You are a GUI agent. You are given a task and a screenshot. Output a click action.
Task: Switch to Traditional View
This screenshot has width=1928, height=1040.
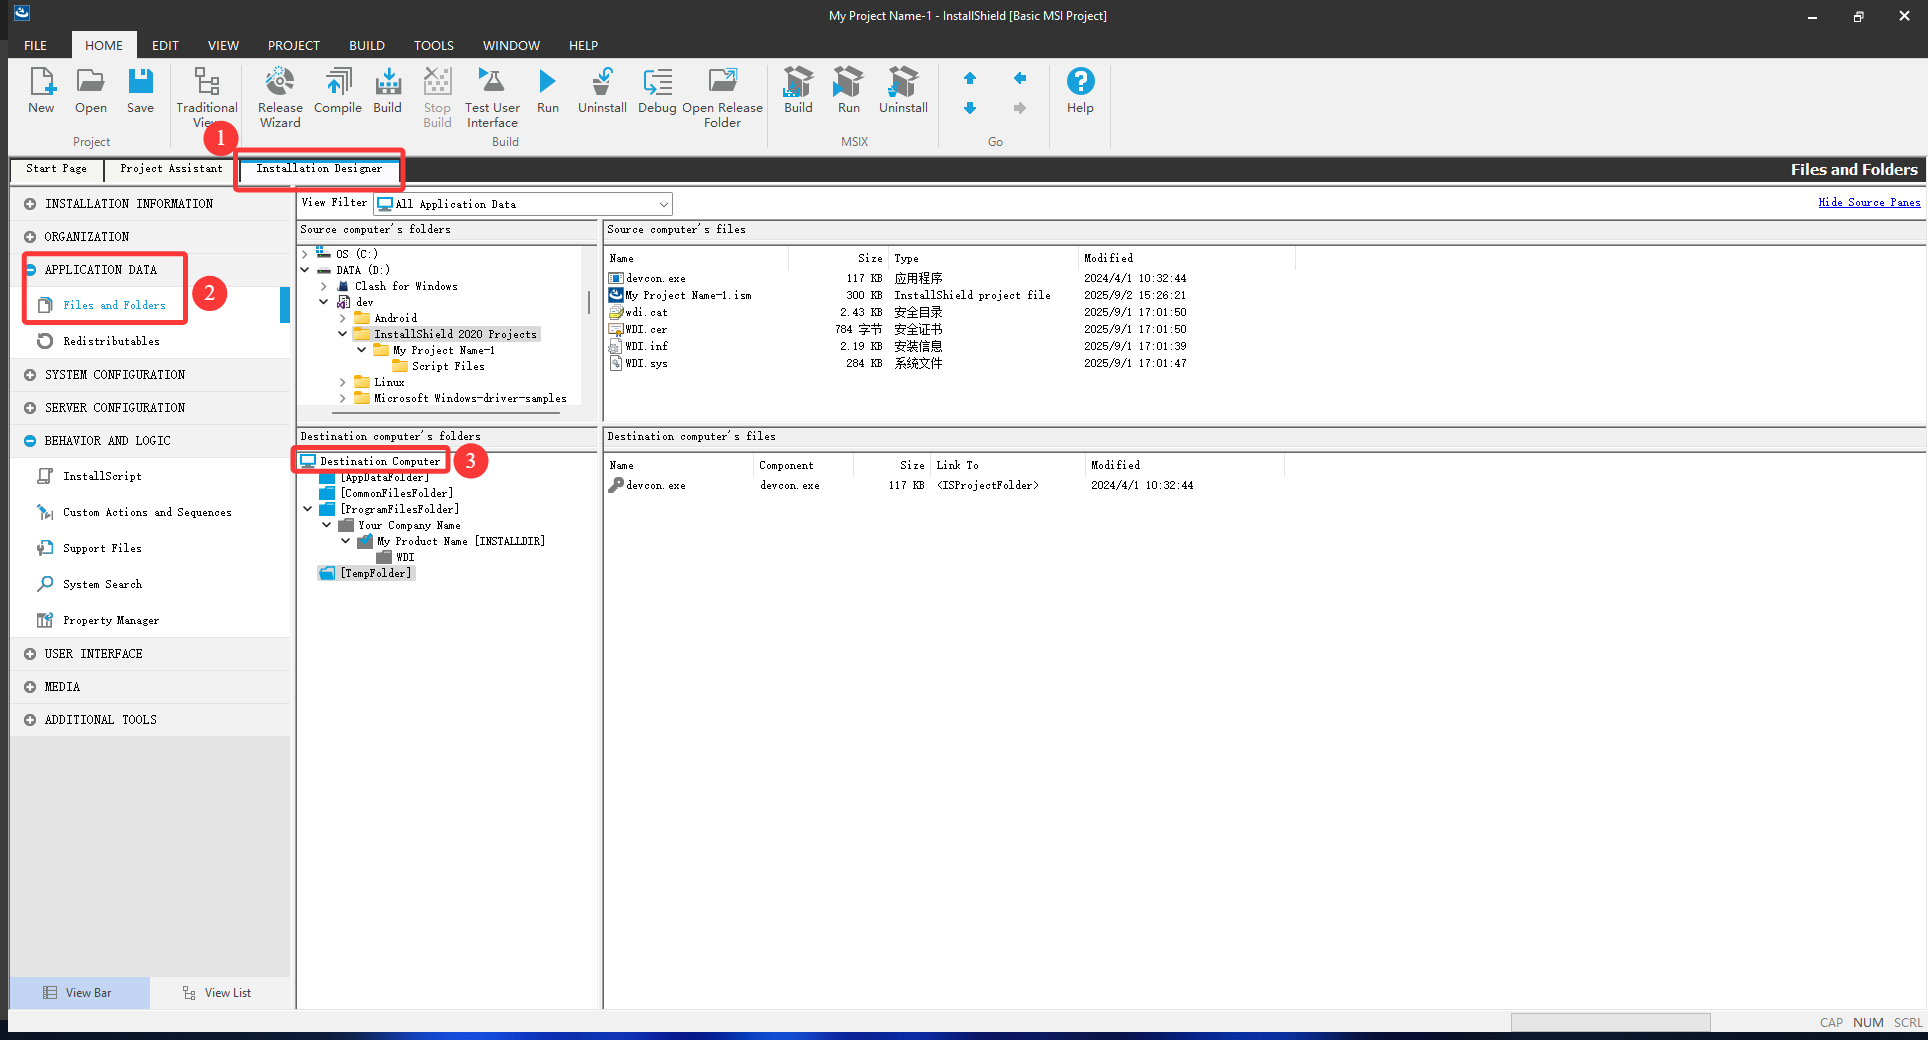click(206, 97)
